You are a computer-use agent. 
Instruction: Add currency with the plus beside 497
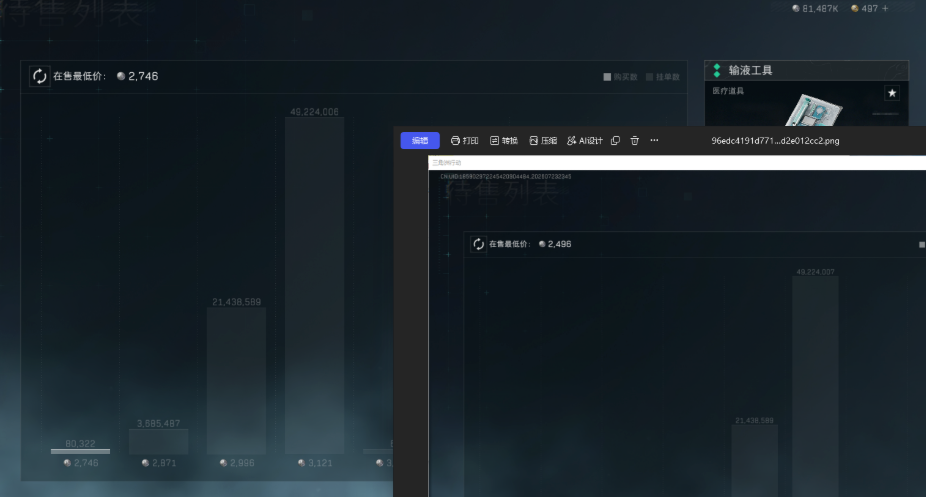tap(885, 8)
